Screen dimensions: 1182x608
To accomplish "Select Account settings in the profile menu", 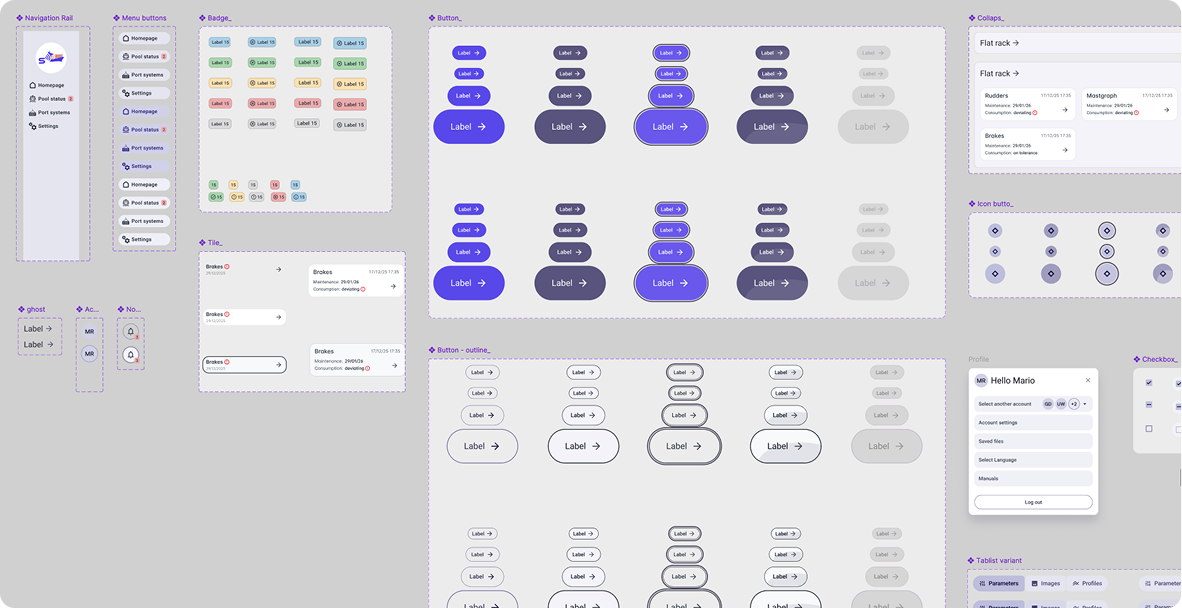I will point(1033,423).
